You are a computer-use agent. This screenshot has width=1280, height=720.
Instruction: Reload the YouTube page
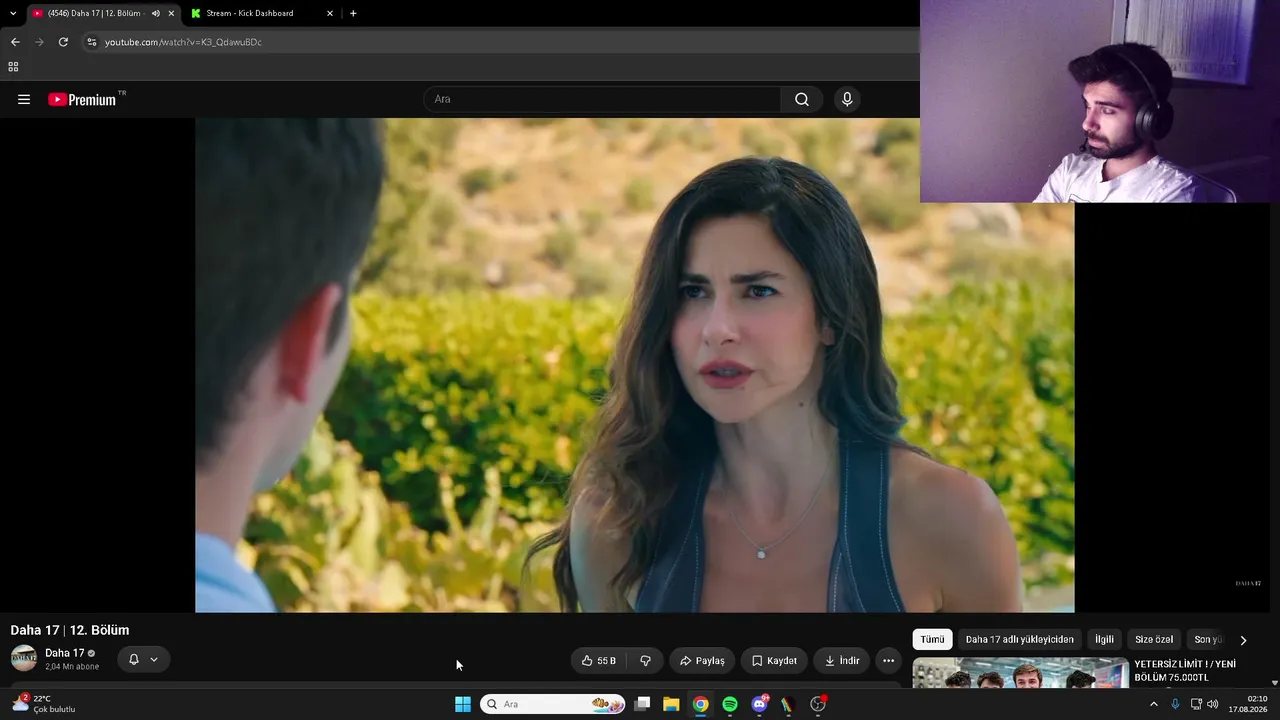[x=63, y=42]
